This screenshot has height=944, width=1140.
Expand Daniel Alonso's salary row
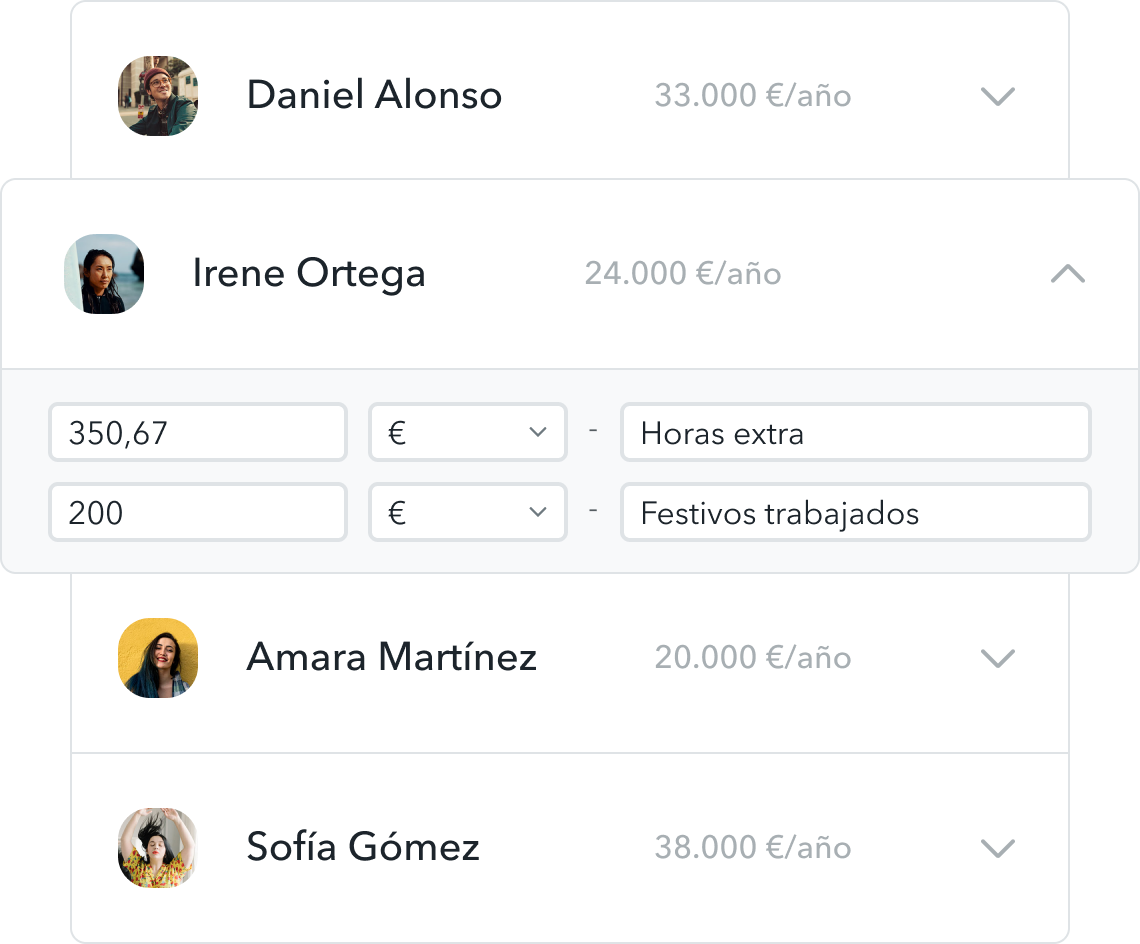pyautogui.click(x=998, y=97)
